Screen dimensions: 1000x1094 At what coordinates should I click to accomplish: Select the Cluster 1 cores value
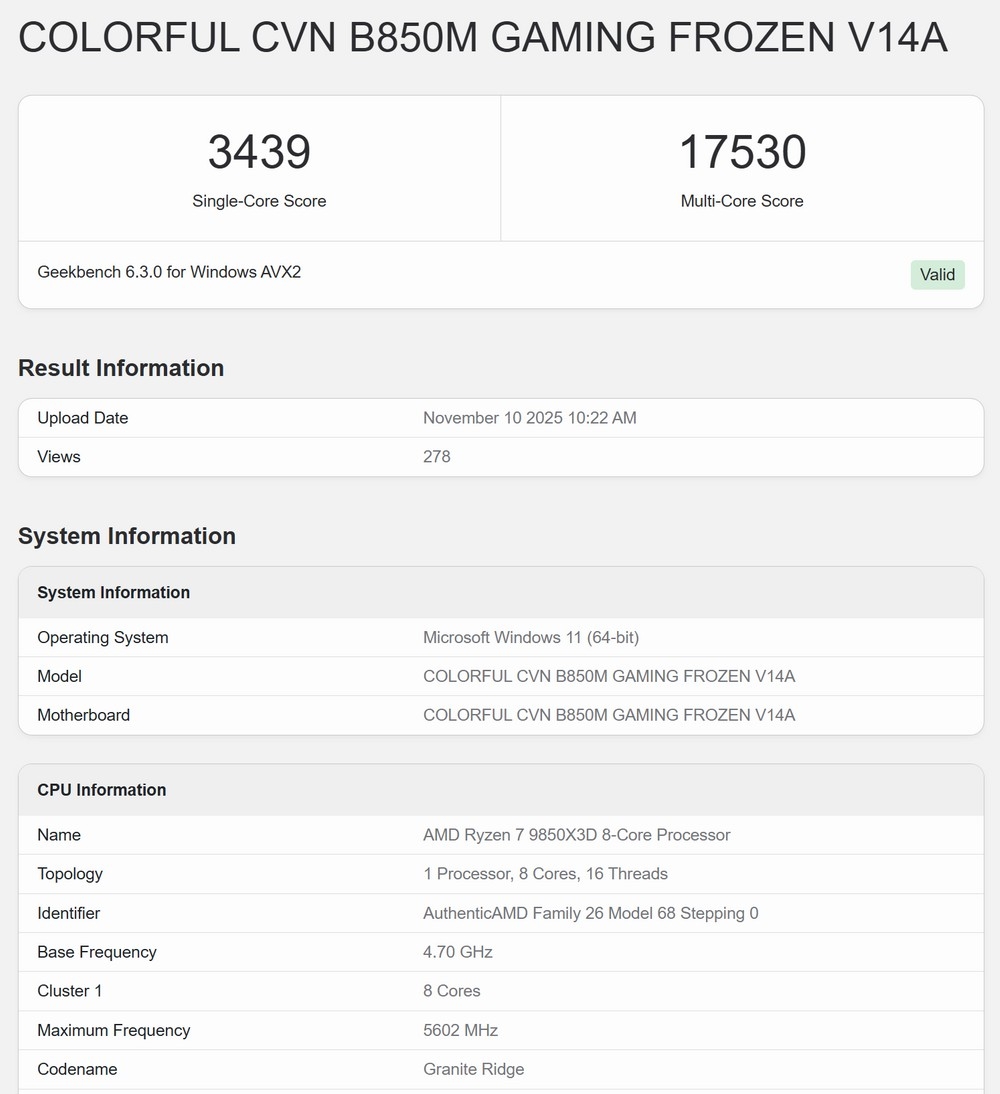[x=452, y=991]
